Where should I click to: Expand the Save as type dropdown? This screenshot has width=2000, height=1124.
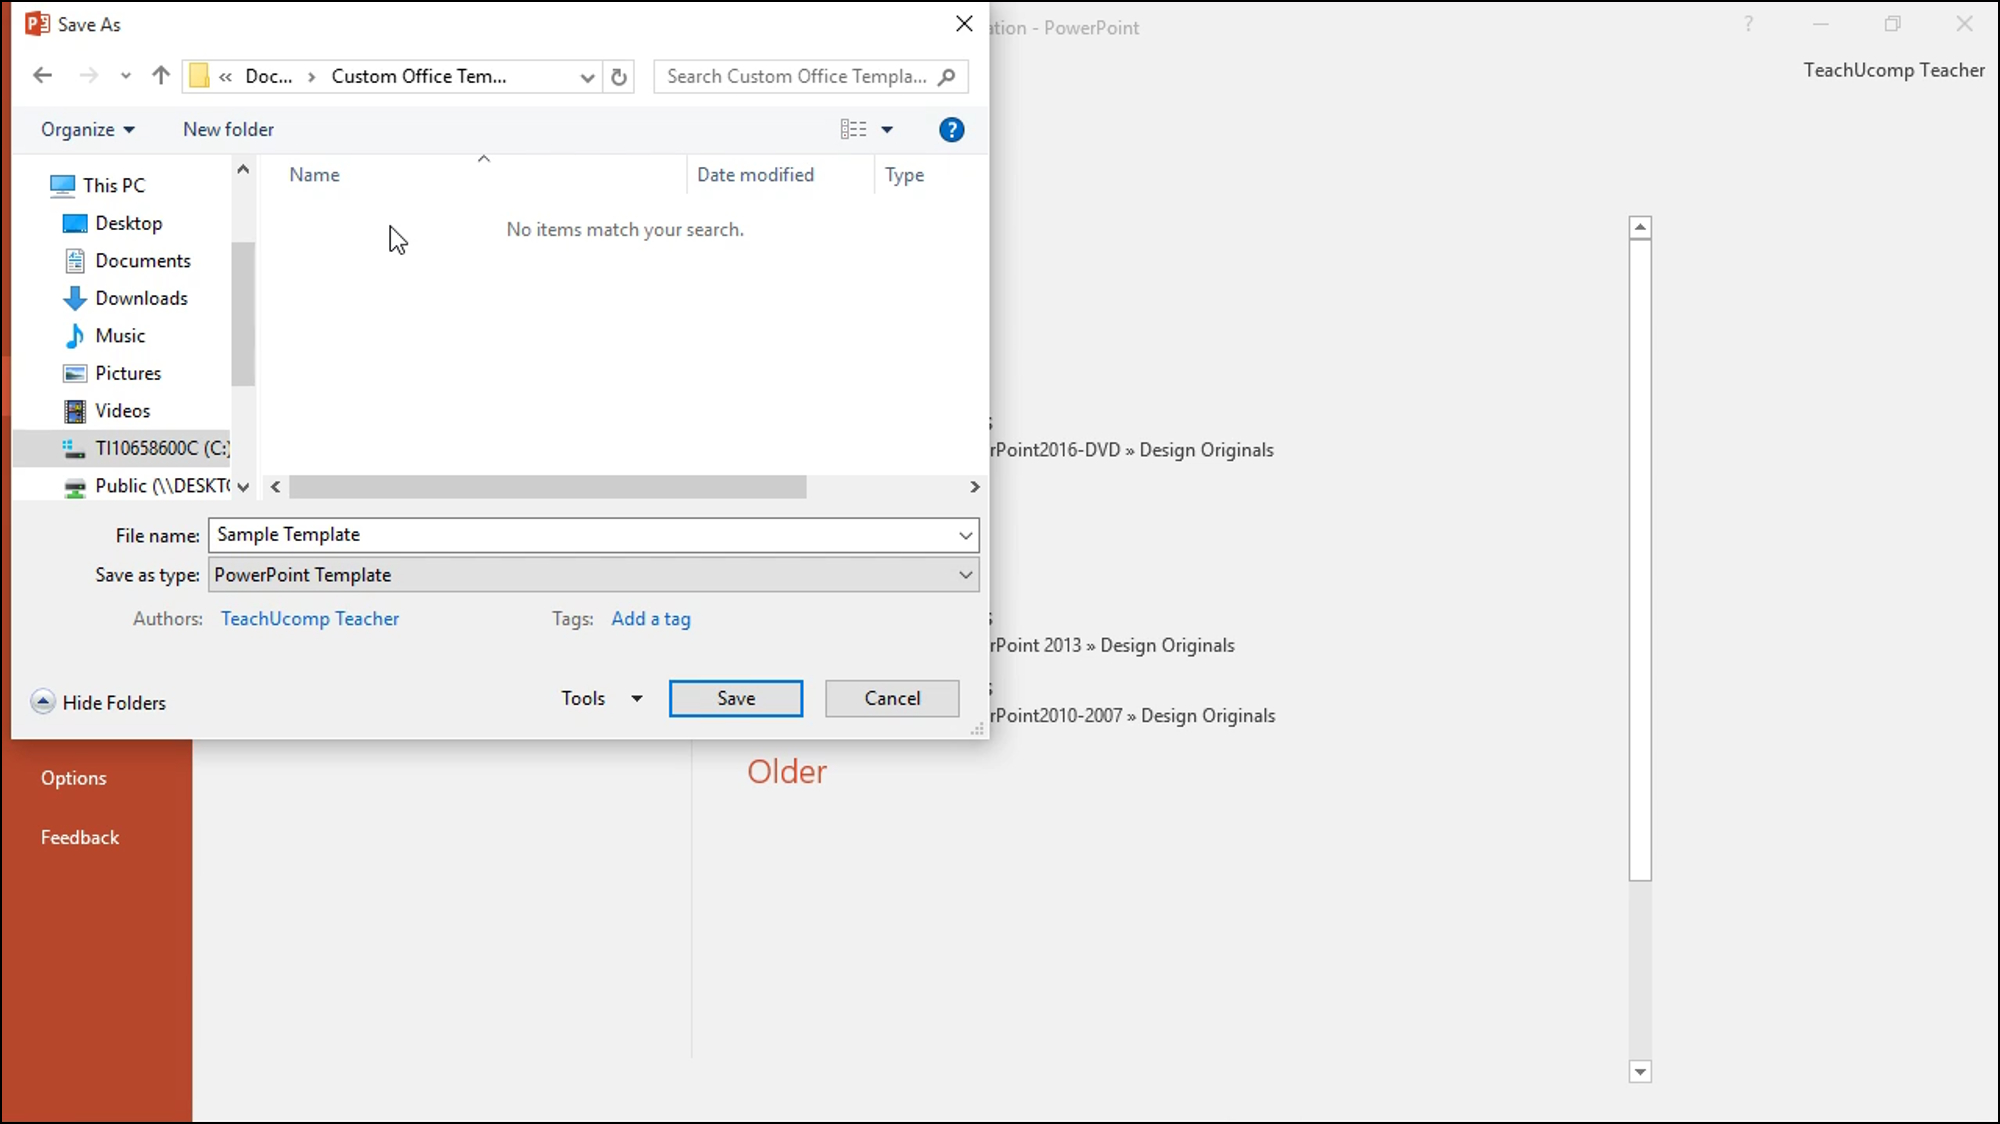(966, 574)
